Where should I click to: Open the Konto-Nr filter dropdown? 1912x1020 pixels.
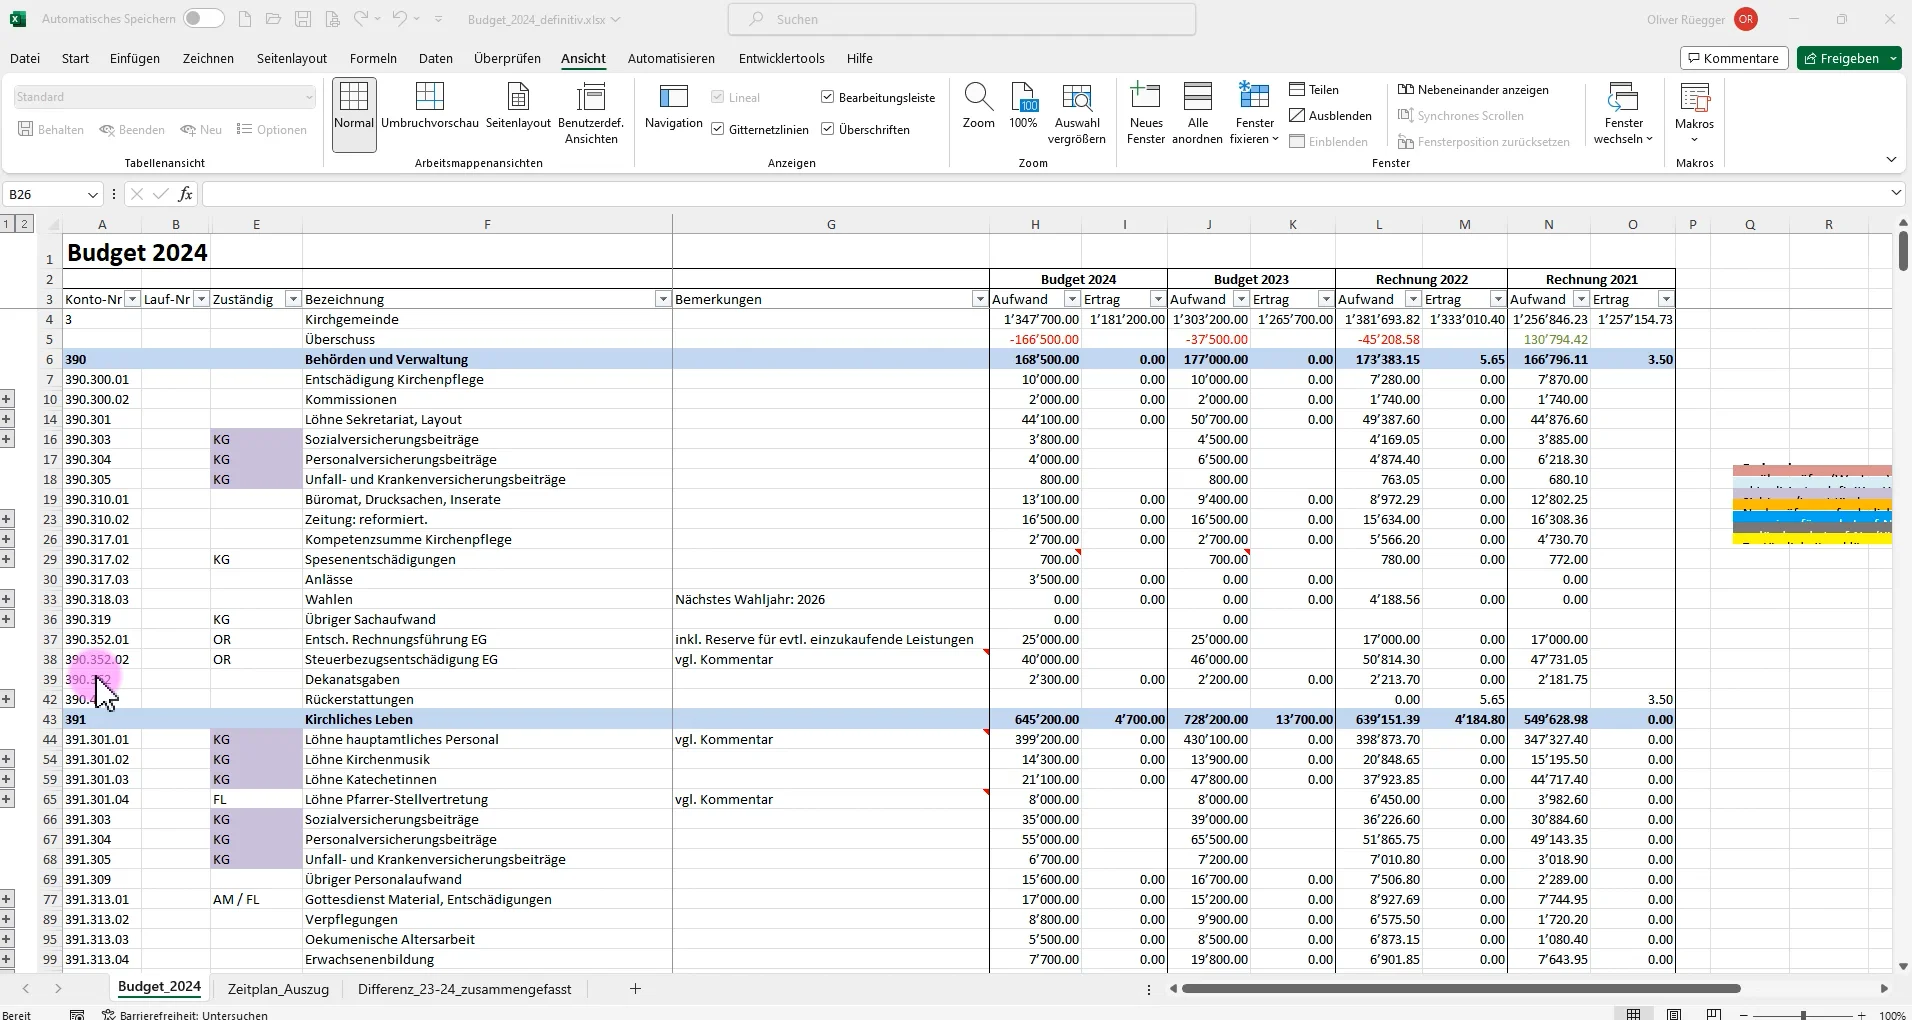(132, 299)
